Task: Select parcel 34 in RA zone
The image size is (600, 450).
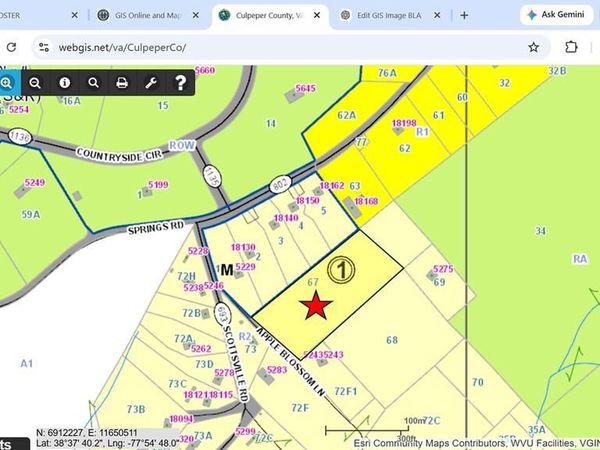Action: pyautogui.click(x=540, y=231)
